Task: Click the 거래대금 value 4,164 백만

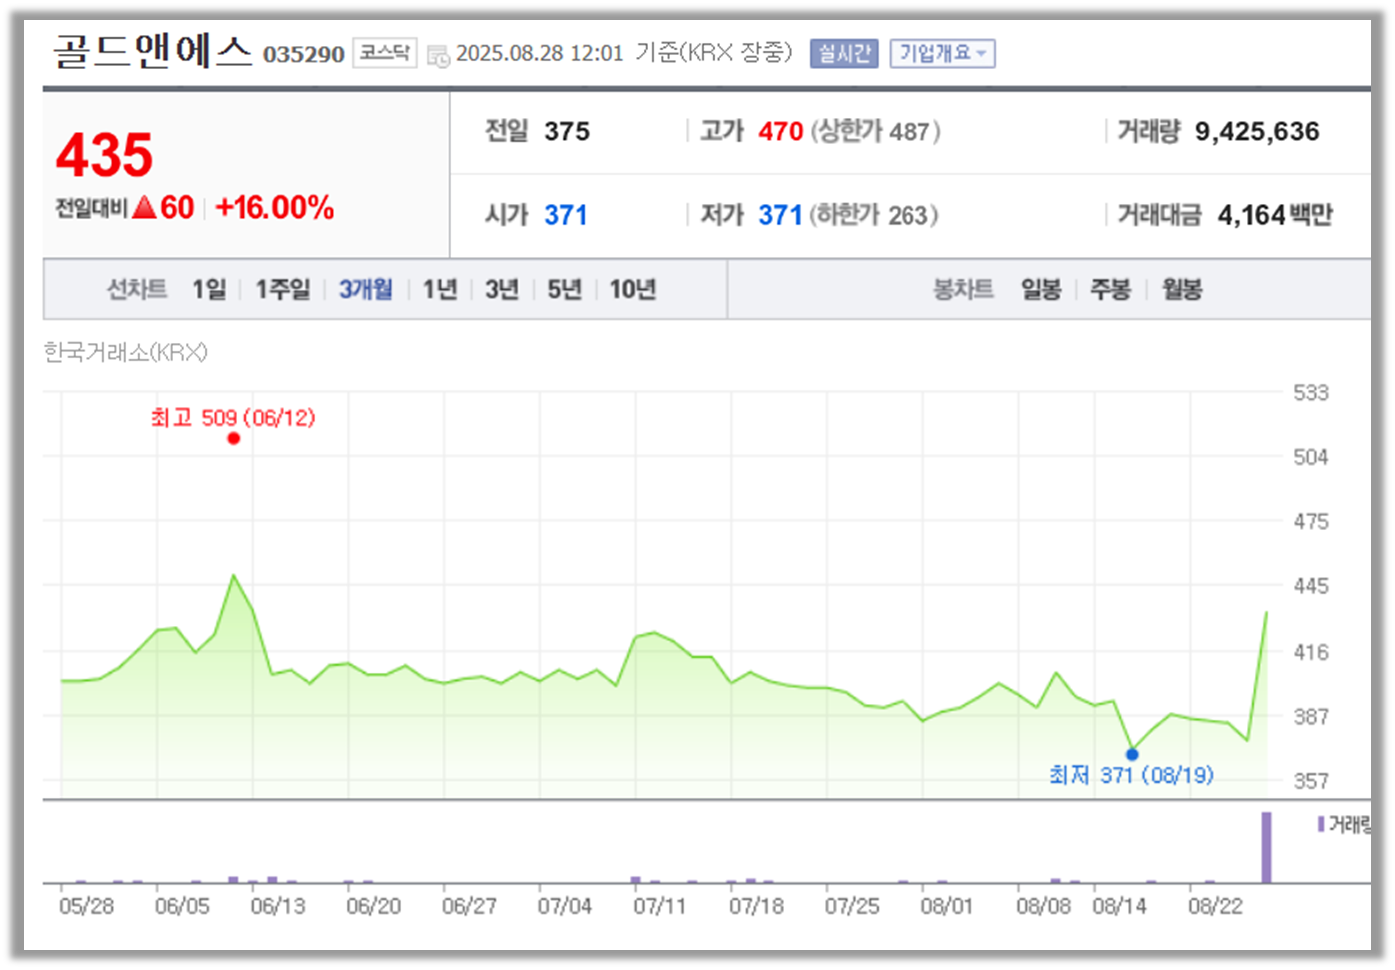Action: (x=1275, y=215)
